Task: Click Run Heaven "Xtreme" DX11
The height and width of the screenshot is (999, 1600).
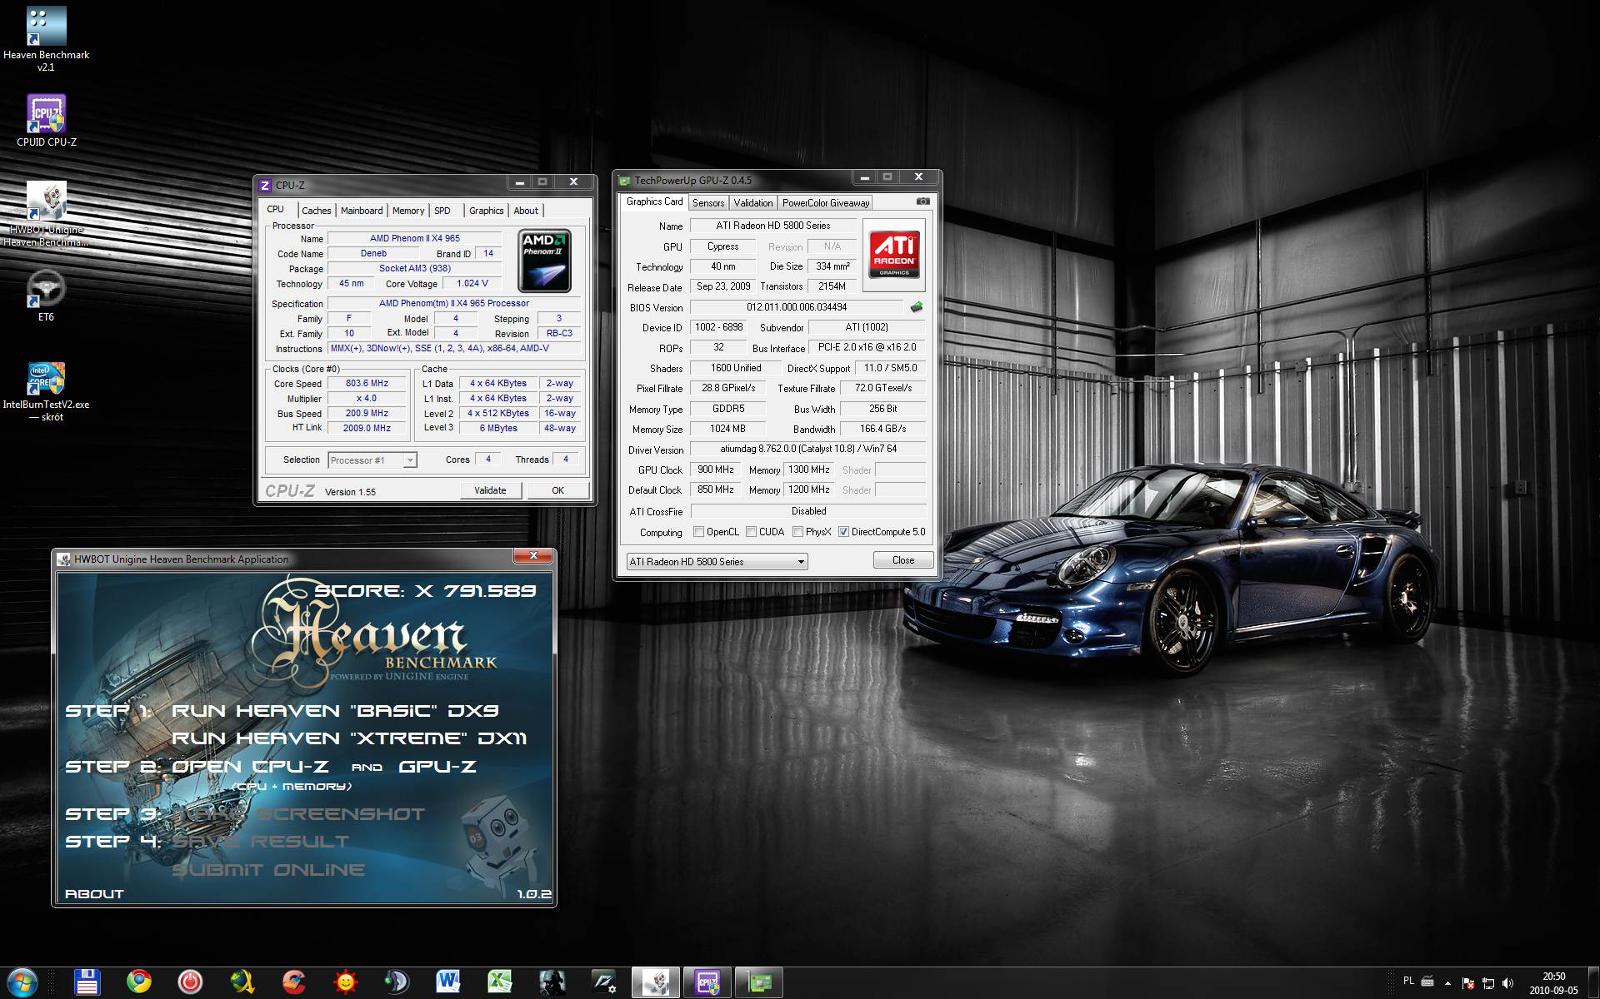Action: (x=349, y=739)
